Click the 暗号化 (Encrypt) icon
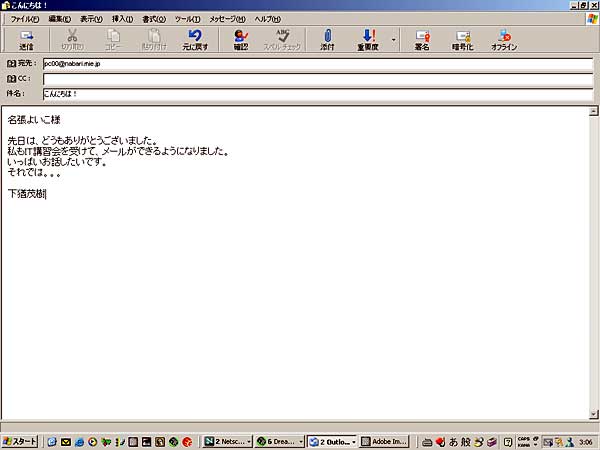The width and height of the screenshot is (600, 450). tap(462, 40)
